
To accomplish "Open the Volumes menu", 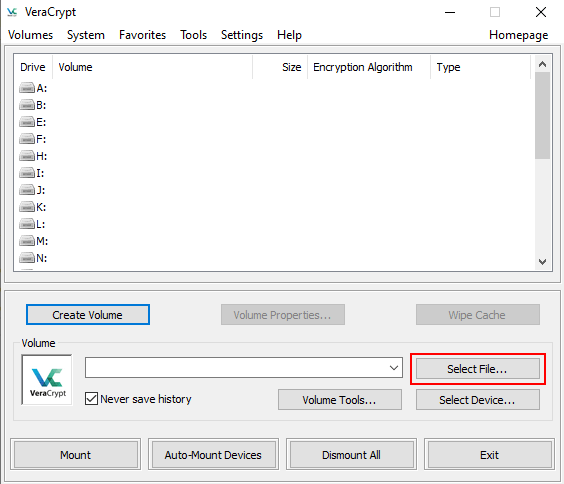I will [31, 35].
